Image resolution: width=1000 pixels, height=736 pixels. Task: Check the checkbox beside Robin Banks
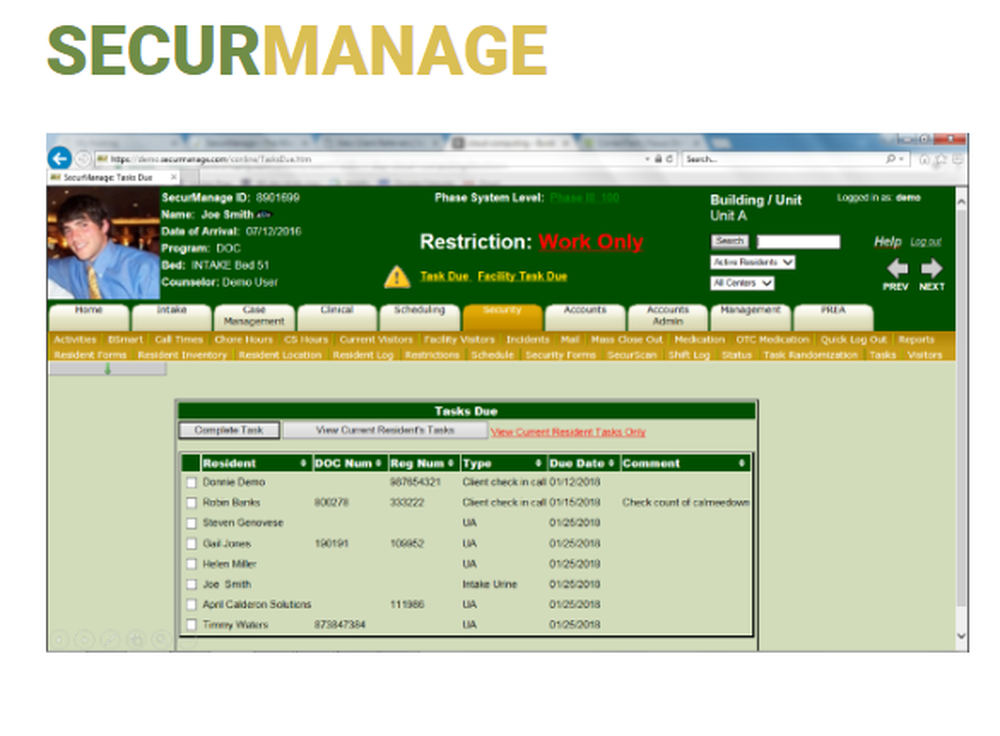[x=193, y=501]
